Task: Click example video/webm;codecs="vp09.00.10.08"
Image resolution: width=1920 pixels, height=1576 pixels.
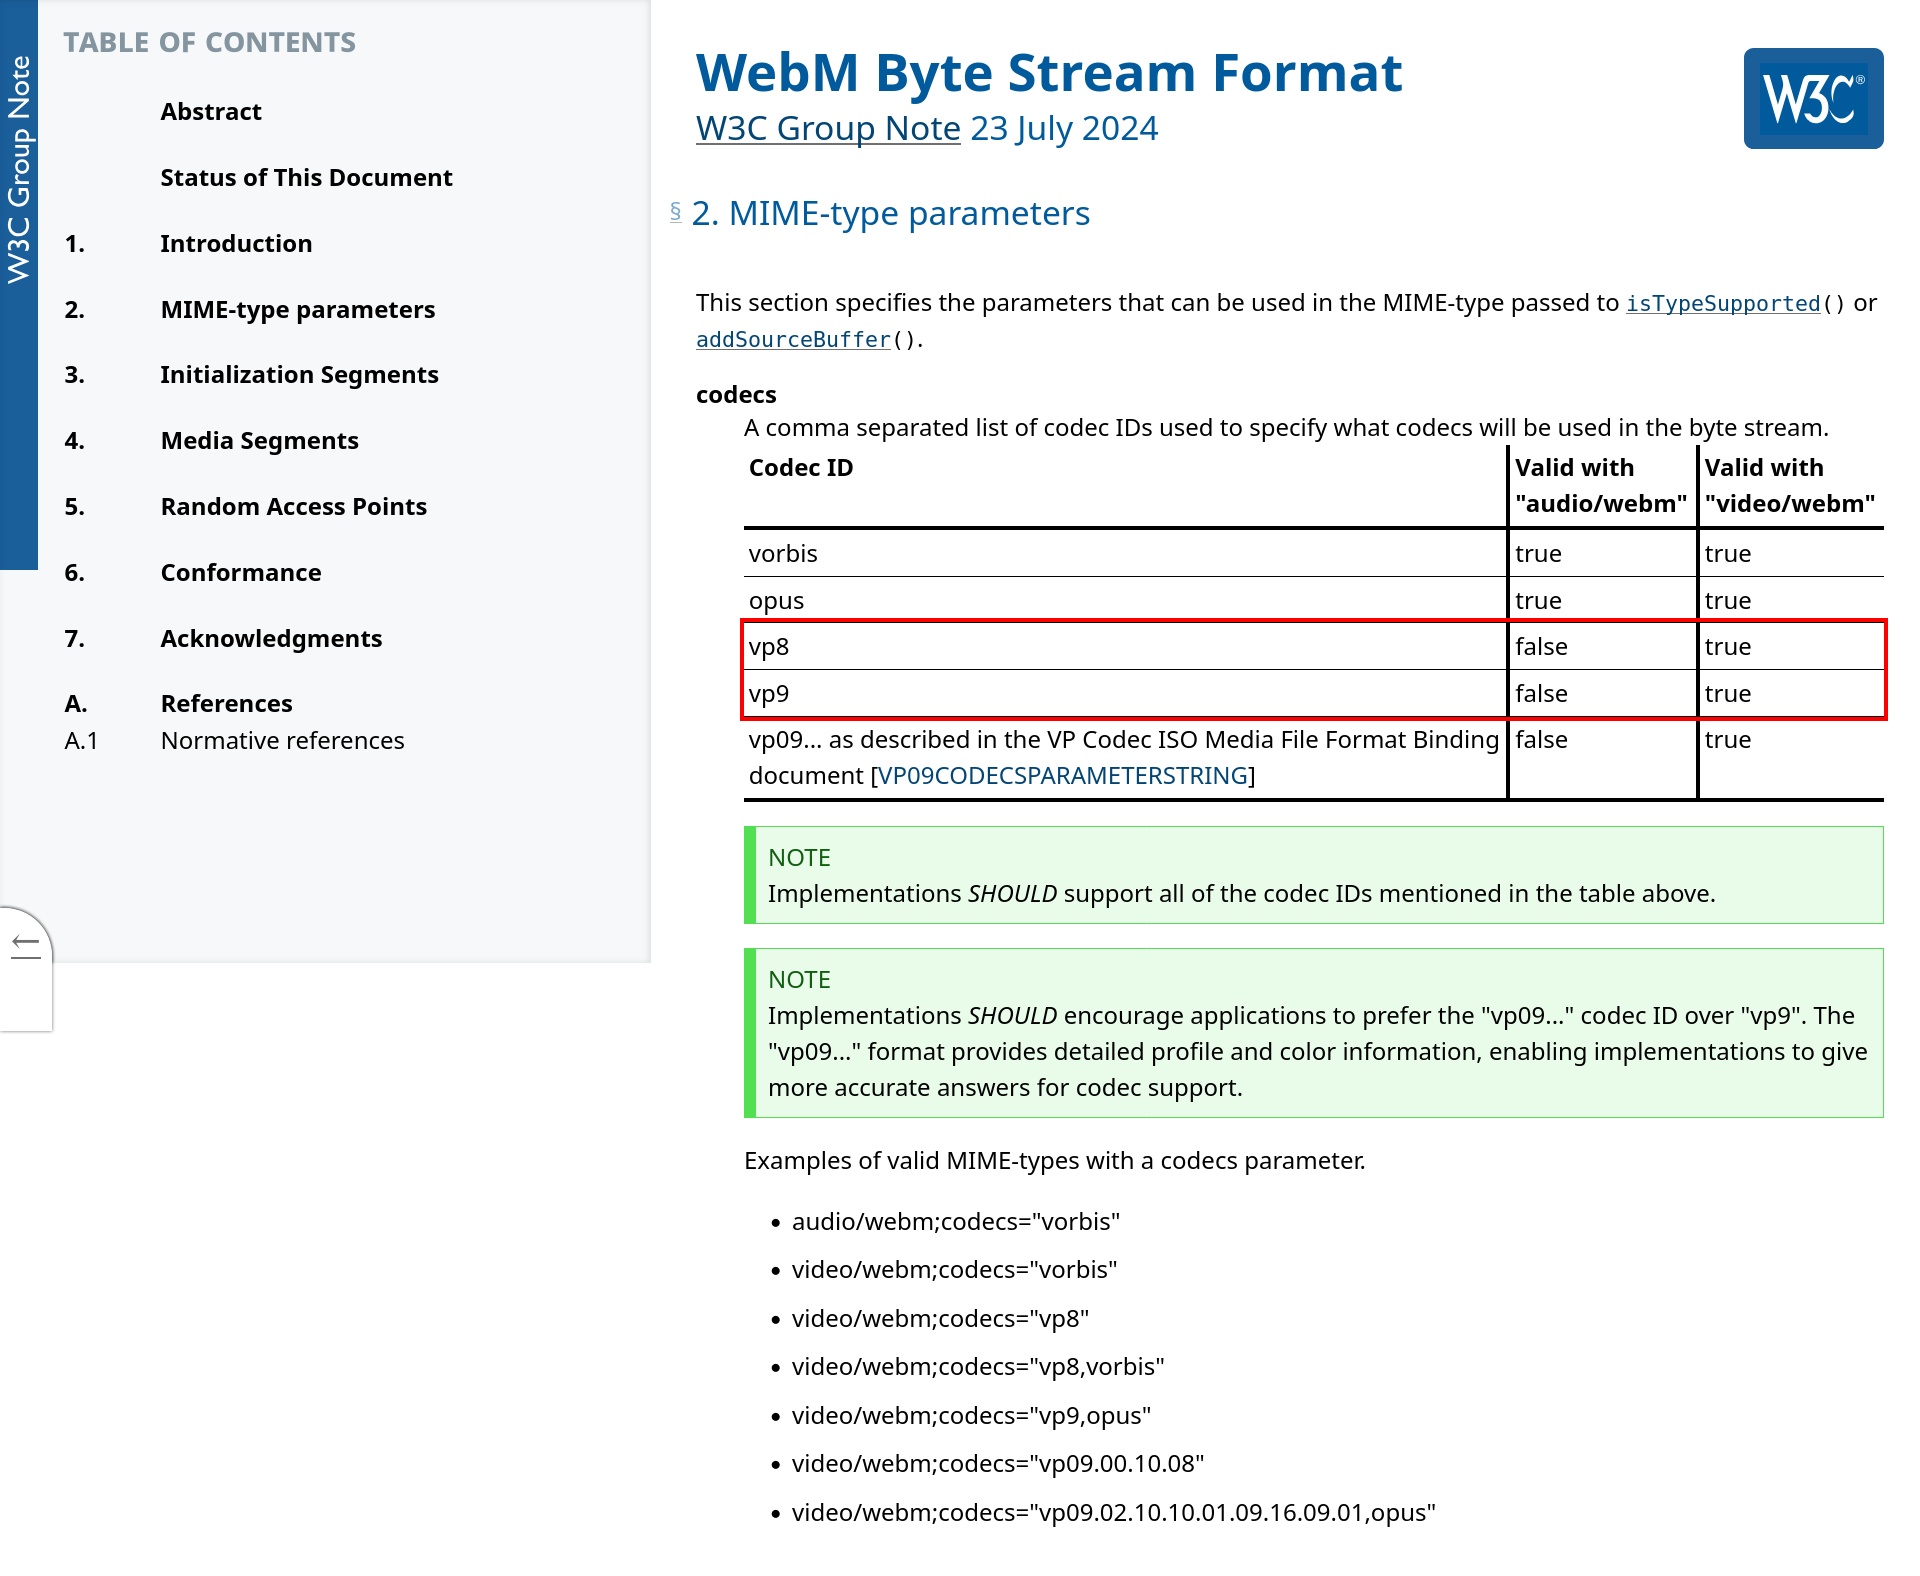Action: click(998, 1464)
